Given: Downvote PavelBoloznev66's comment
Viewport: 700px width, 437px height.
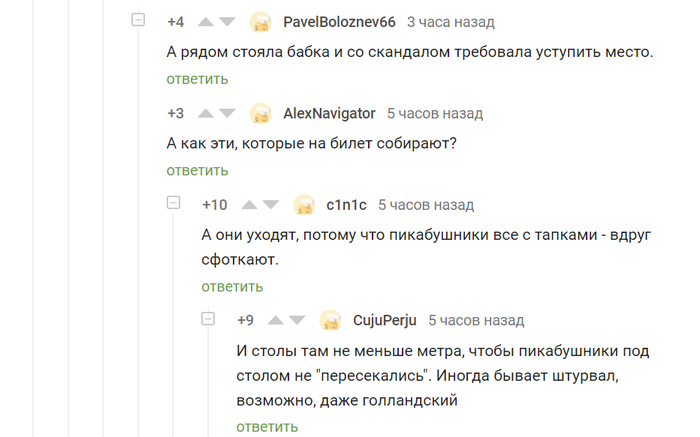Looking at the screenshot, I should click(x=227, y=21).
